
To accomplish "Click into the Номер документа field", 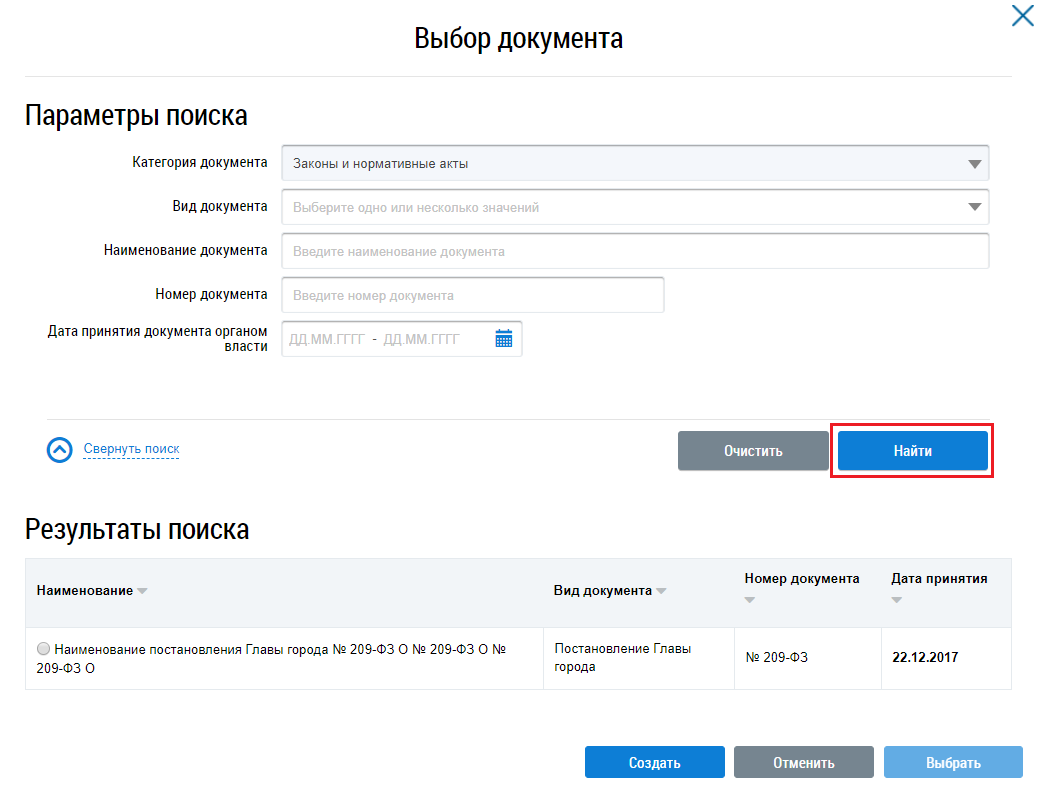I will [473, 295].
